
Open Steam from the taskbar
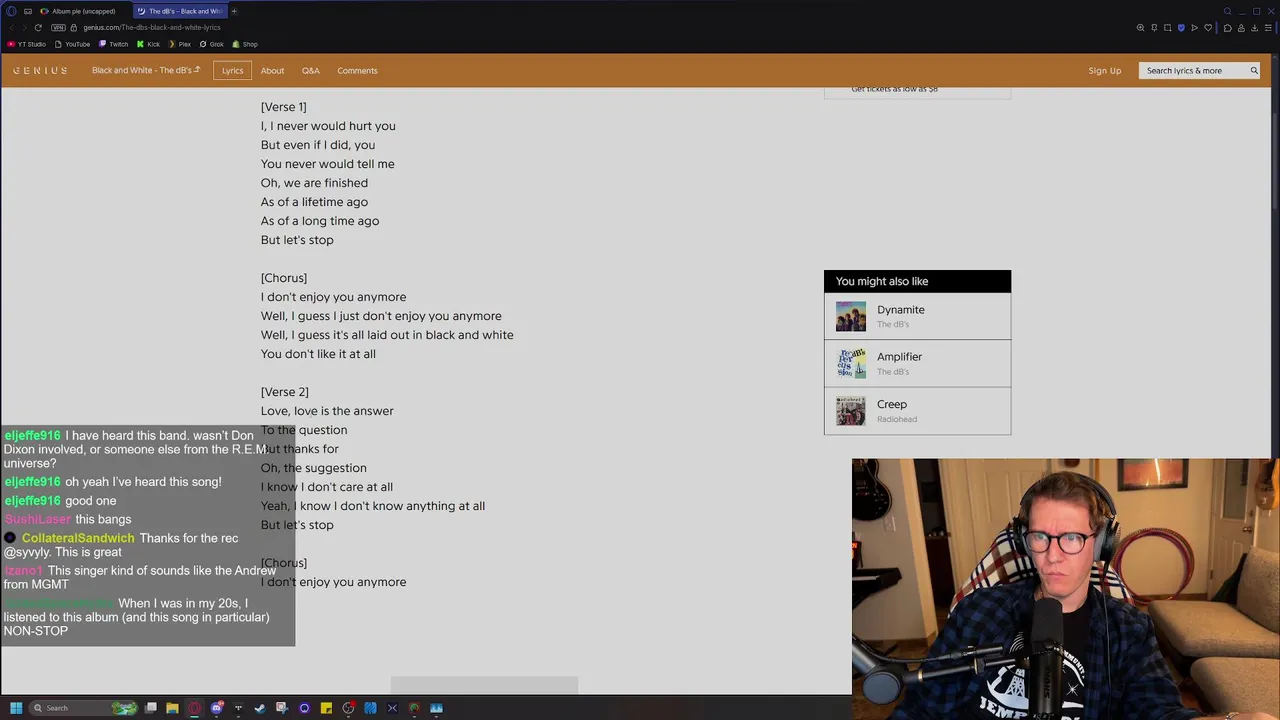click(x=260, y=708)
